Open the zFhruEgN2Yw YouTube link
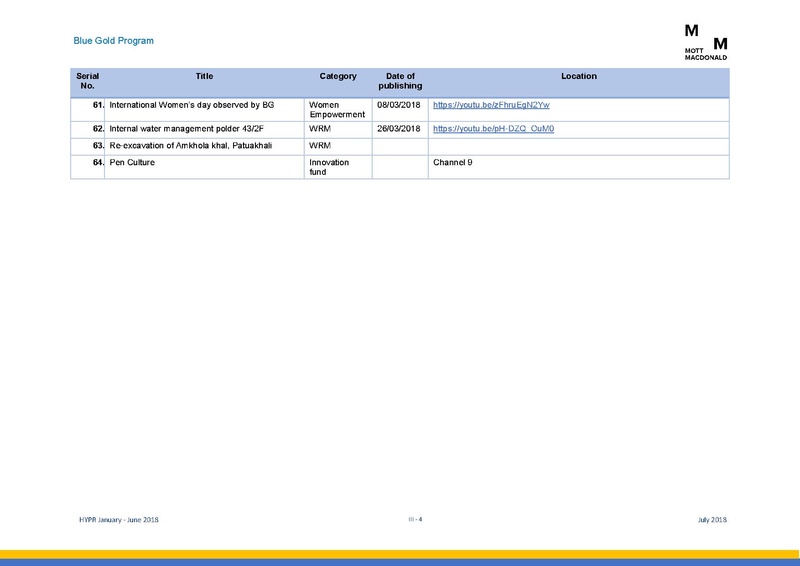This screenshot has width=800, height=566. 491,105
